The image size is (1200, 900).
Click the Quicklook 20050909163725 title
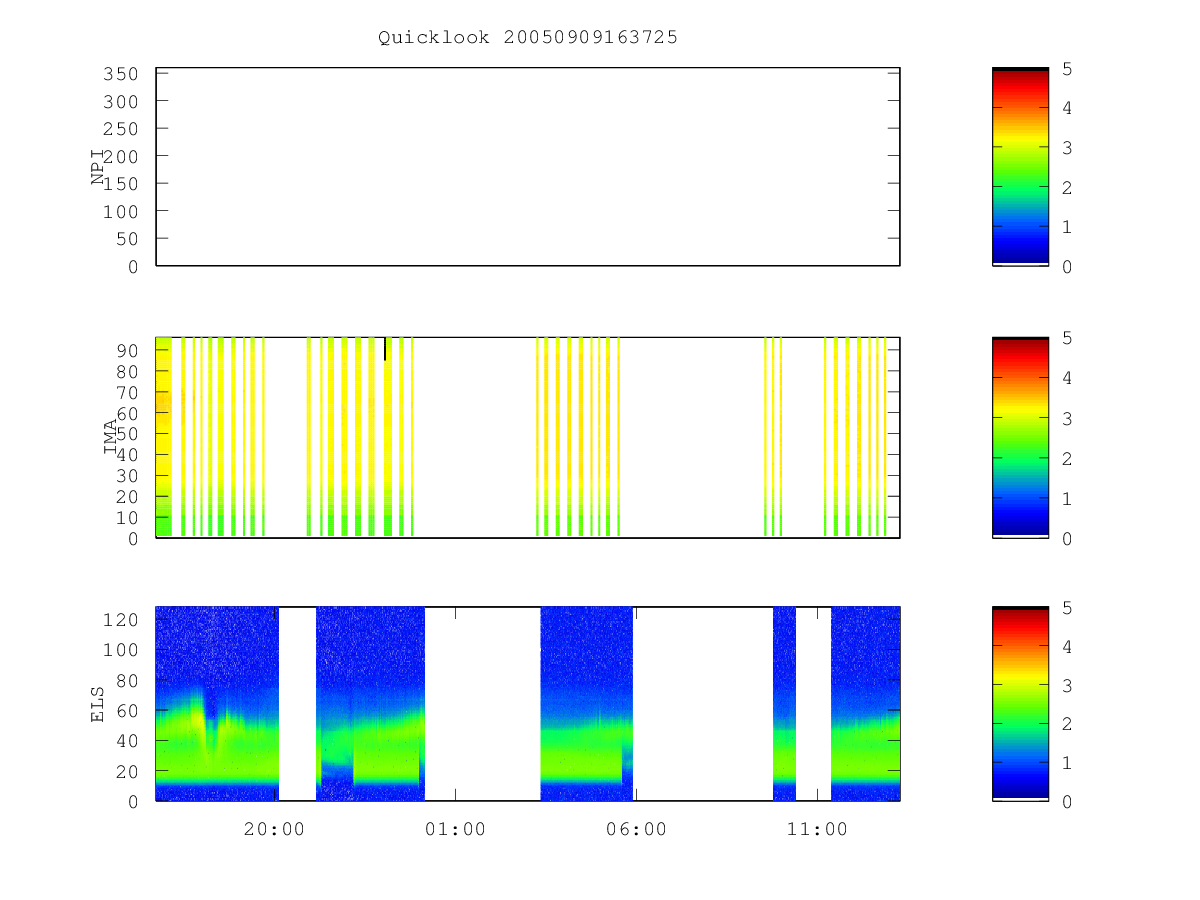click(528, 37)
